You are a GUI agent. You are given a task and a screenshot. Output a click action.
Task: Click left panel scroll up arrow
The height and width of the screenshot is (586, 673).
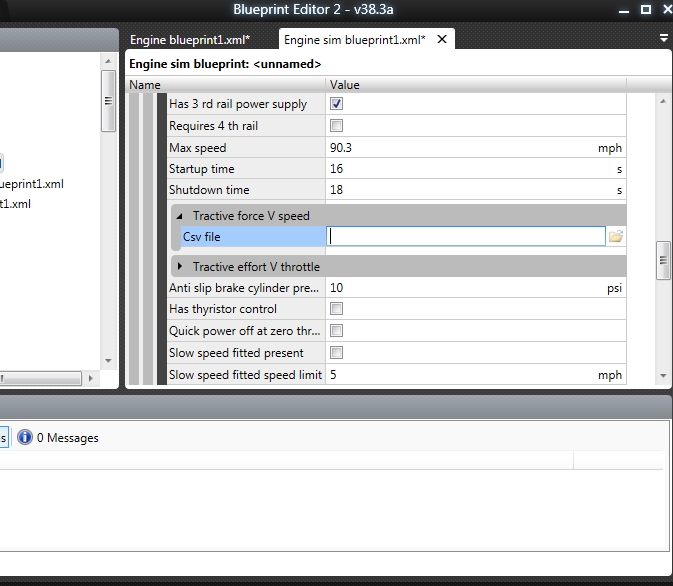[108, 61]
